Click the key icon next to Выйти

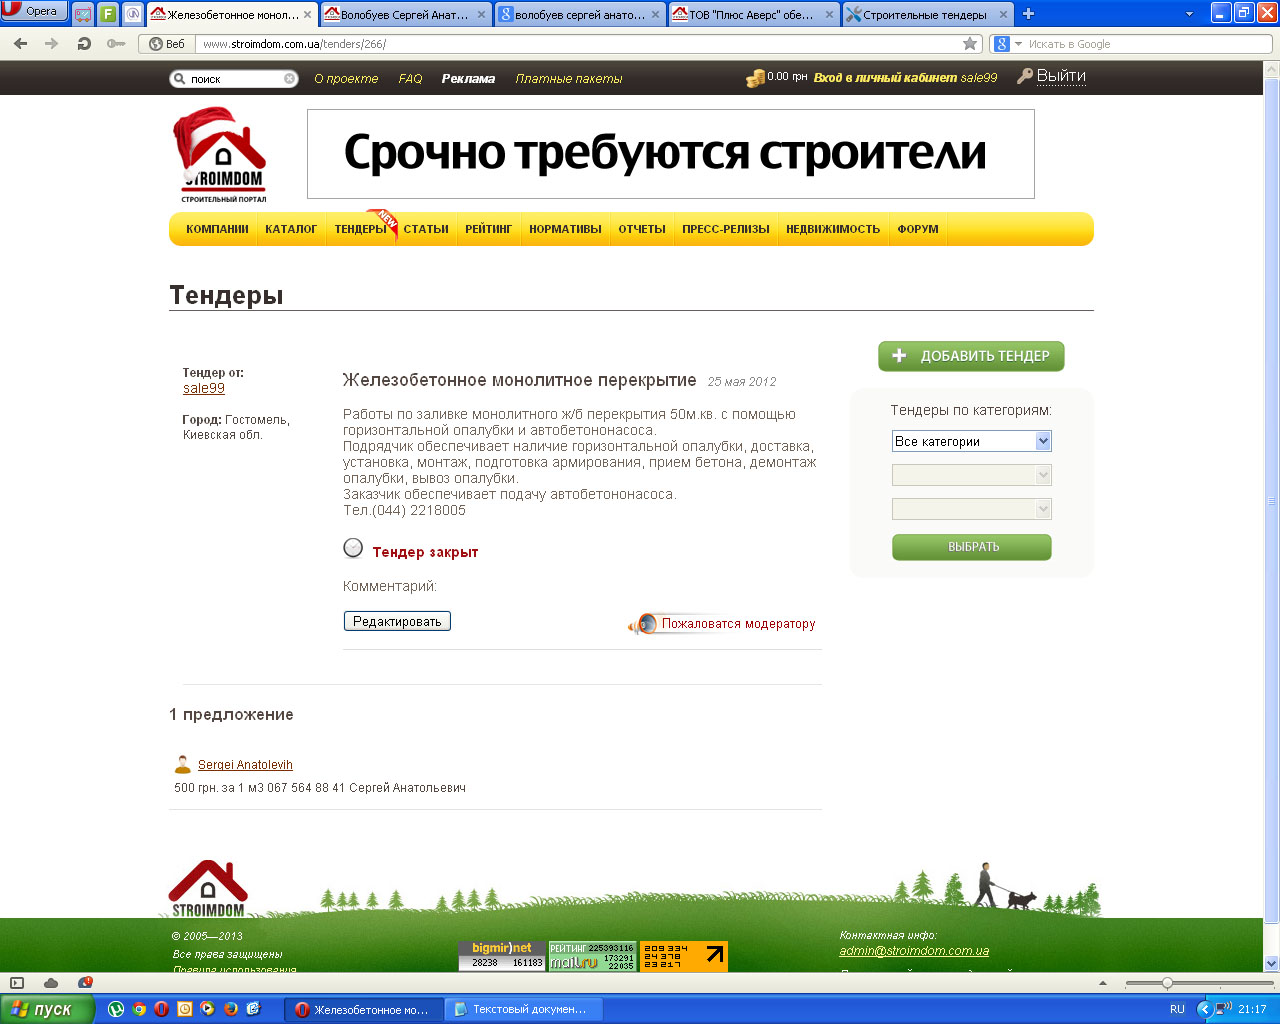coord(1024,77)
